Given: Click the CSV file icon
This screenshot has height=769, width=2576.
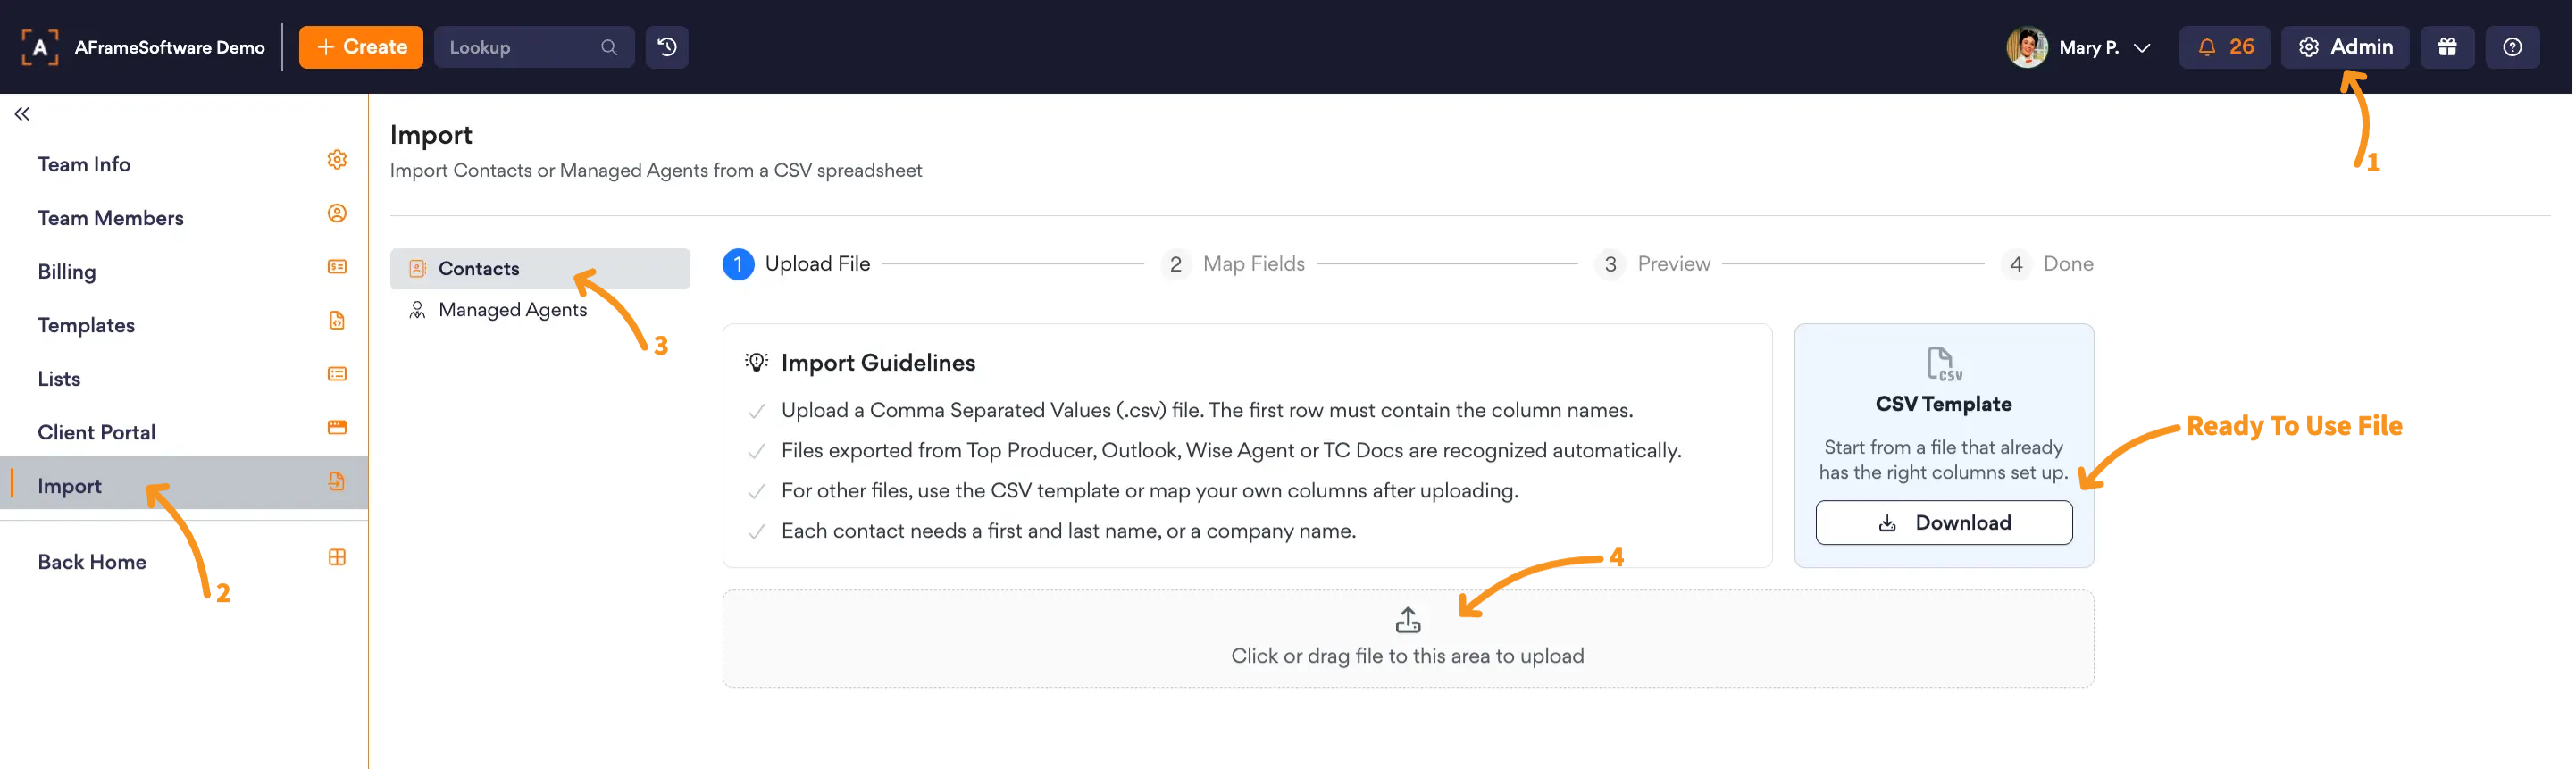Looking at the screenshot, I should [1943, 364].
